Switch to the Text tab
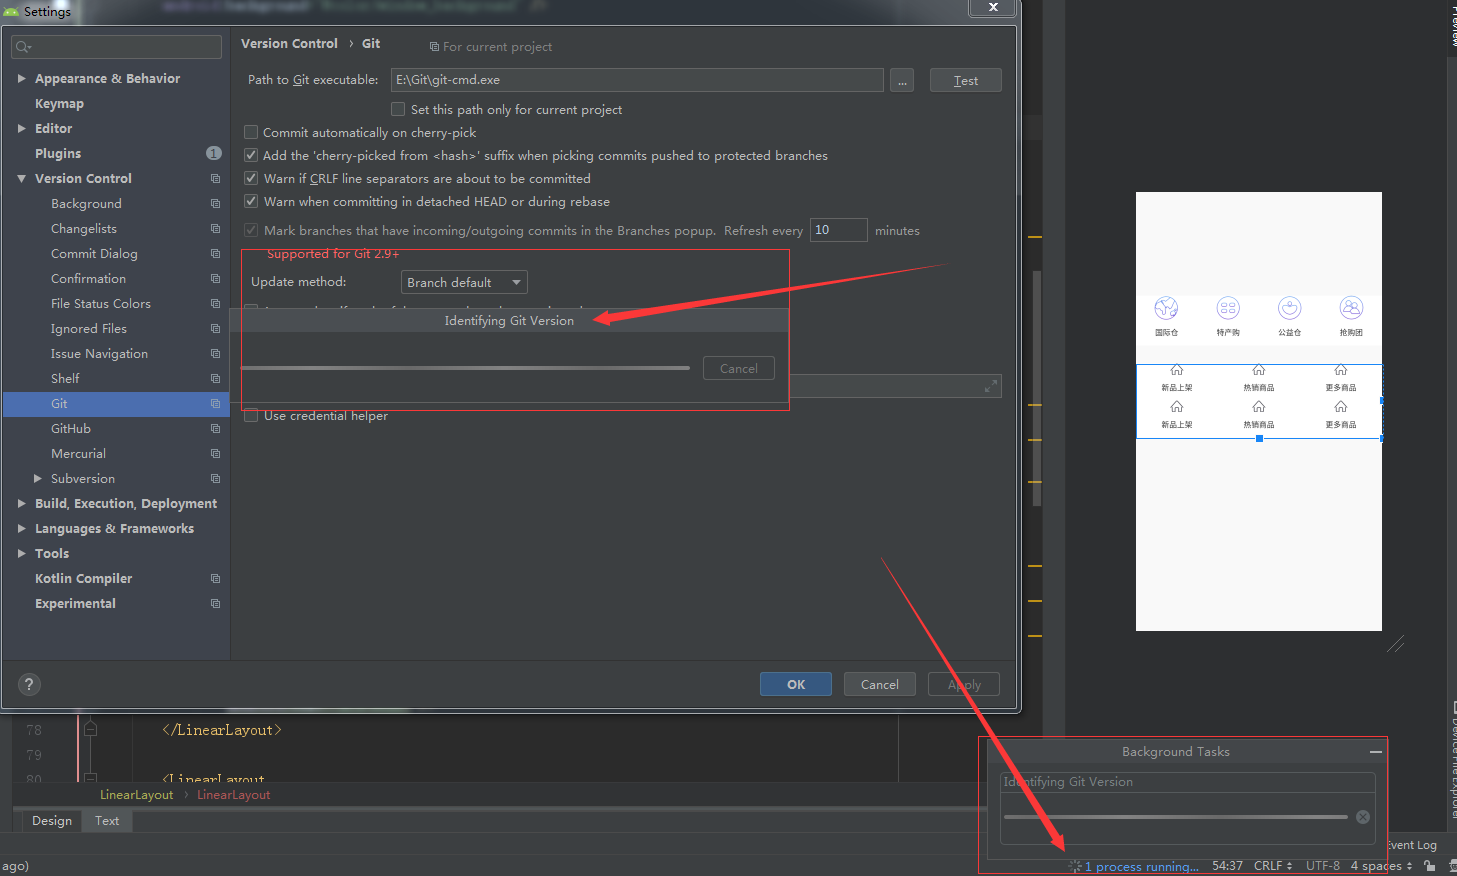The image size is (1457, 876). [x=107, y=821]
